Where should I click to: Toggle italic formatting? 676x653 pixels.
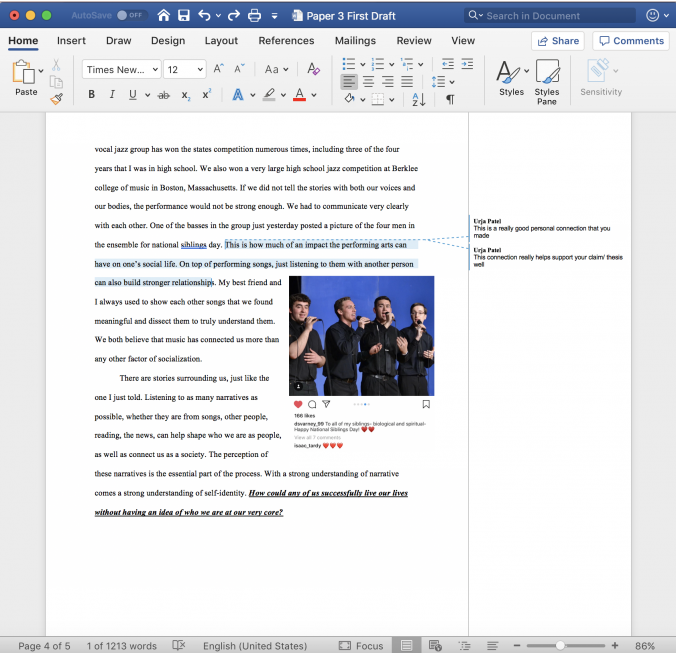pos(112,94)
